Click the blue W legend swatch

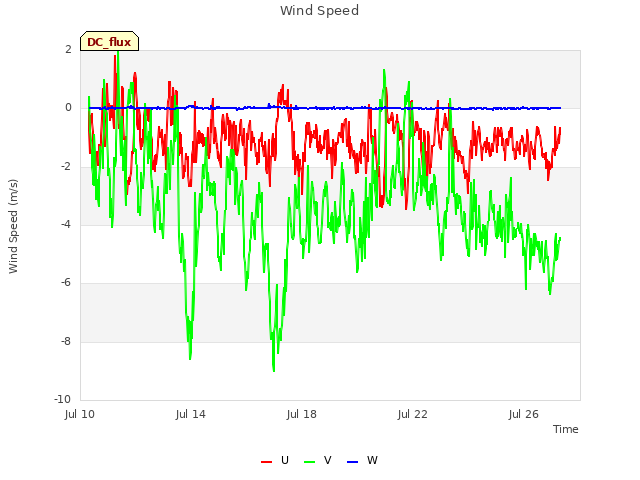(353, 462)
